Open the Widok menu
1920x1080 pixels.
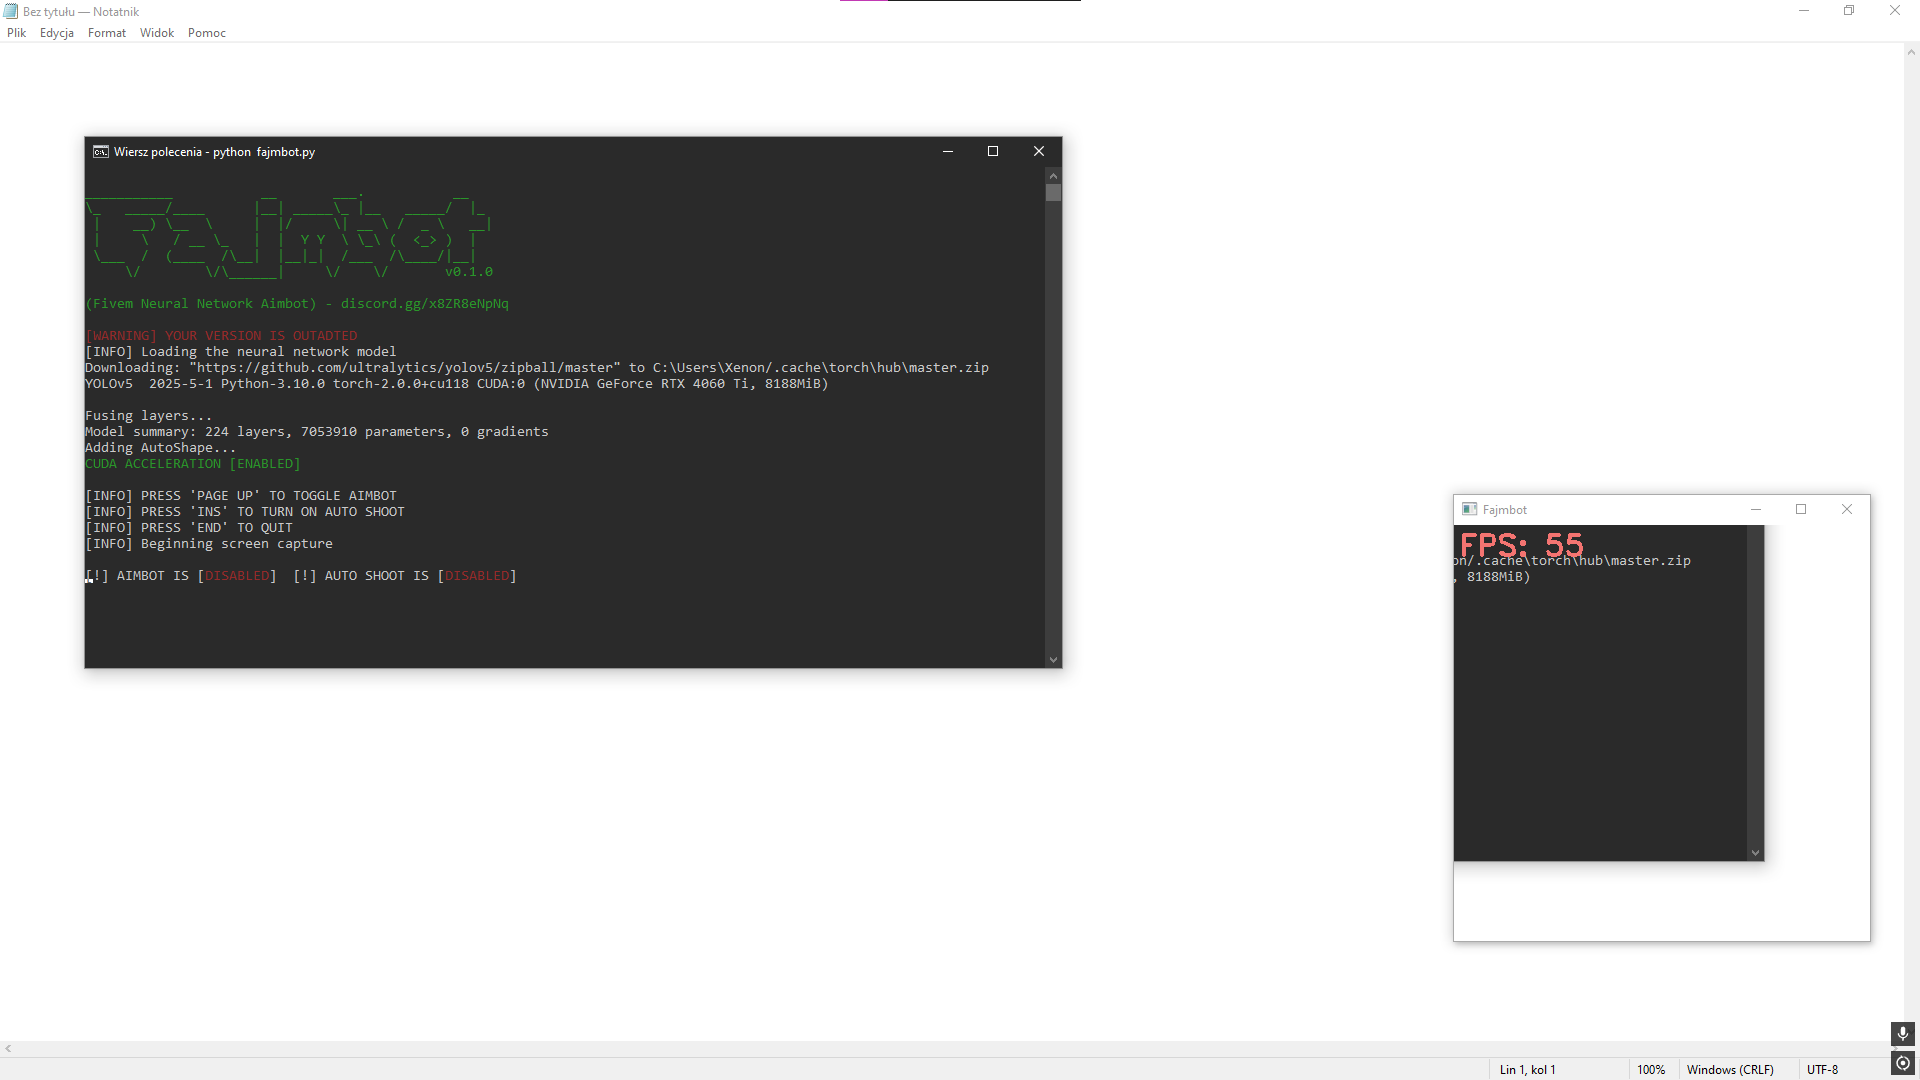(x=156, y=33)
